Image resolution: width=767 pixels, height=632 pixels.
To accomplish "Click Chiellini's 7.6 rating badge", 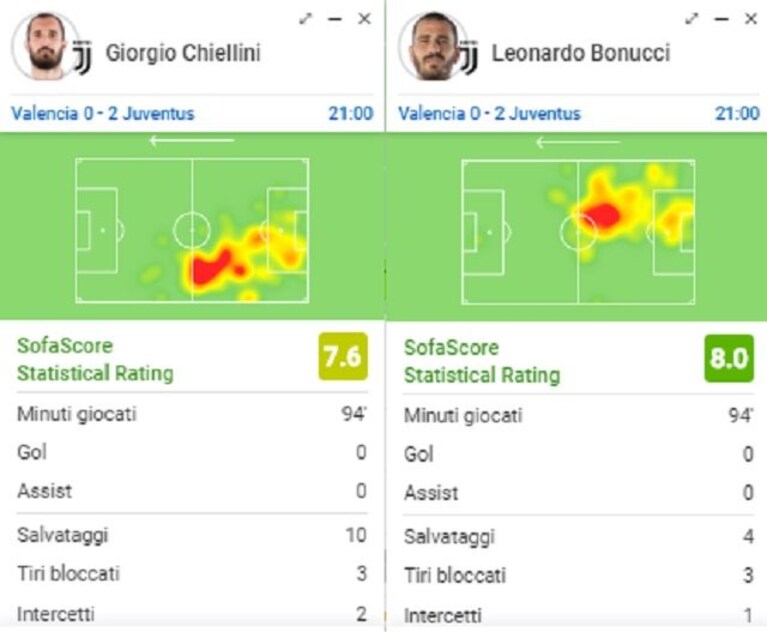I will point(343,356).
